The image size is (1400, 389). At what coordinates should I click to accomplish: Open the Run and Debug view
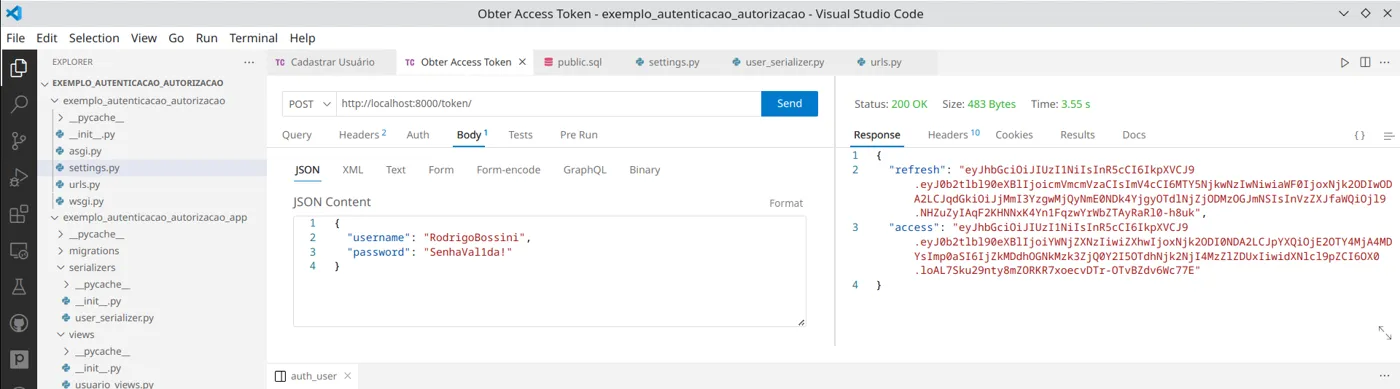pos(18,178)
